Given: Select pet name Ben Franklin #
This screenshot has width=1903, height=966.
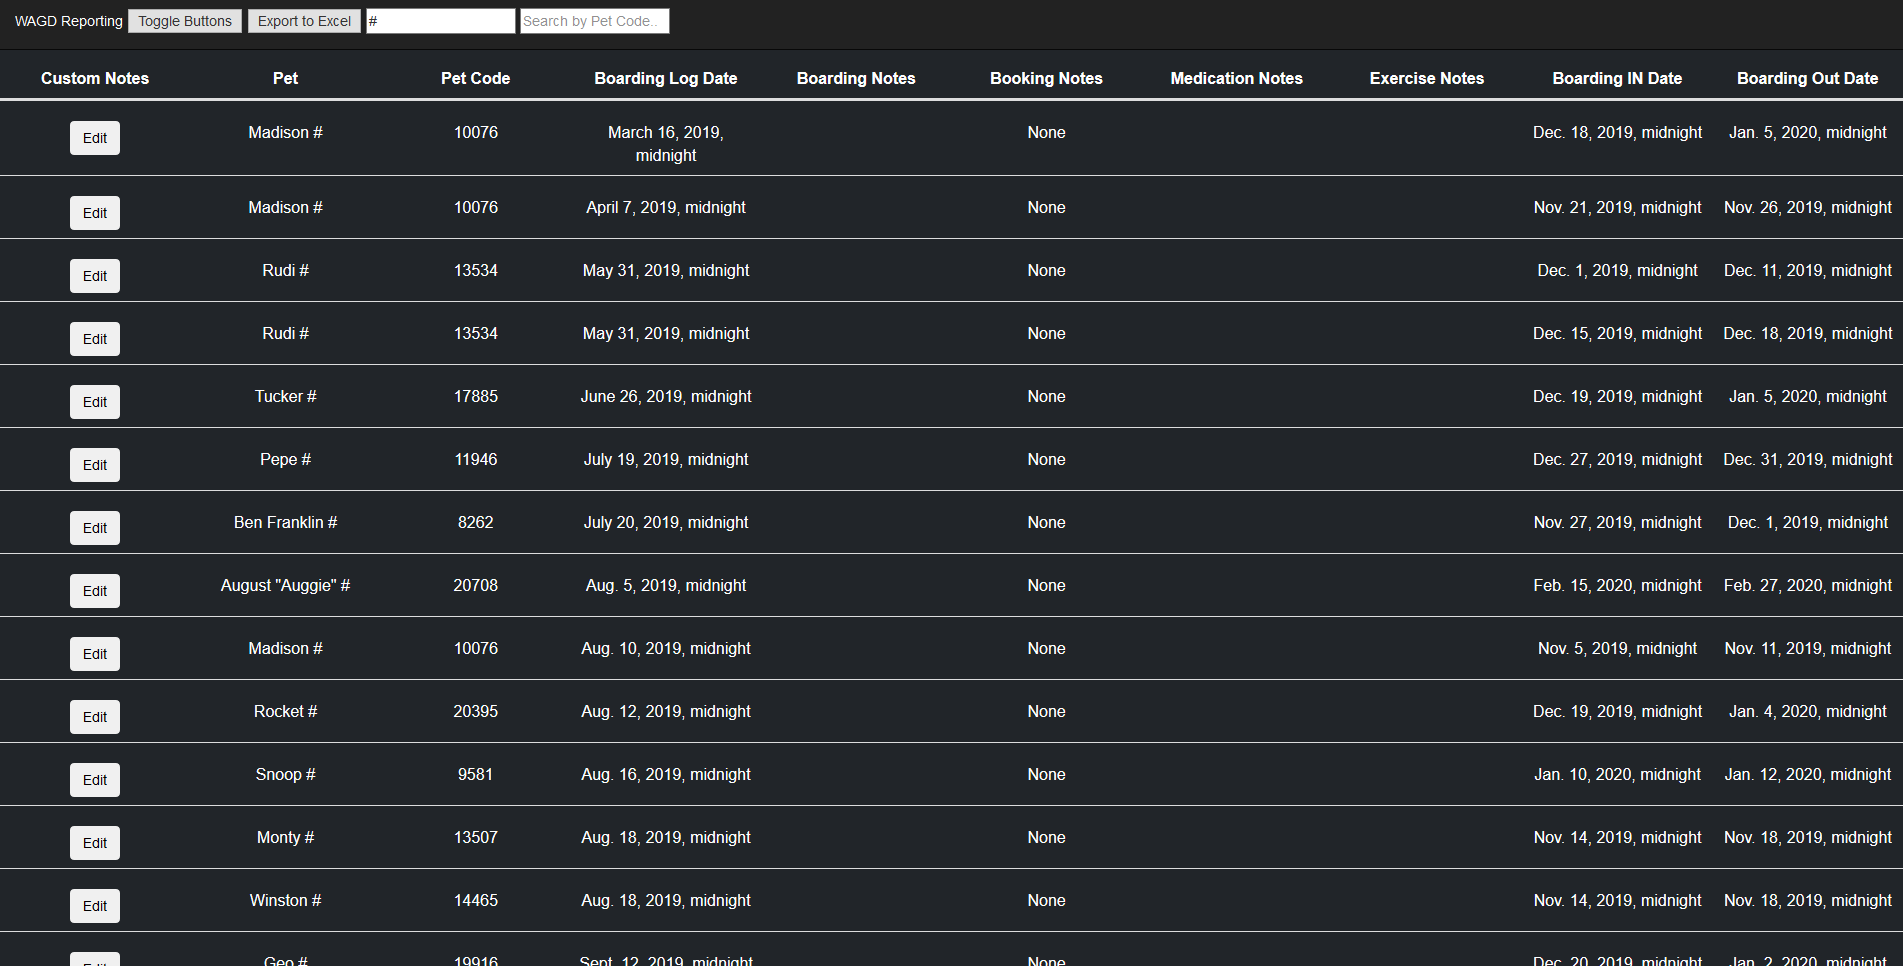Looking at the screenshot, I should [285, 522].
